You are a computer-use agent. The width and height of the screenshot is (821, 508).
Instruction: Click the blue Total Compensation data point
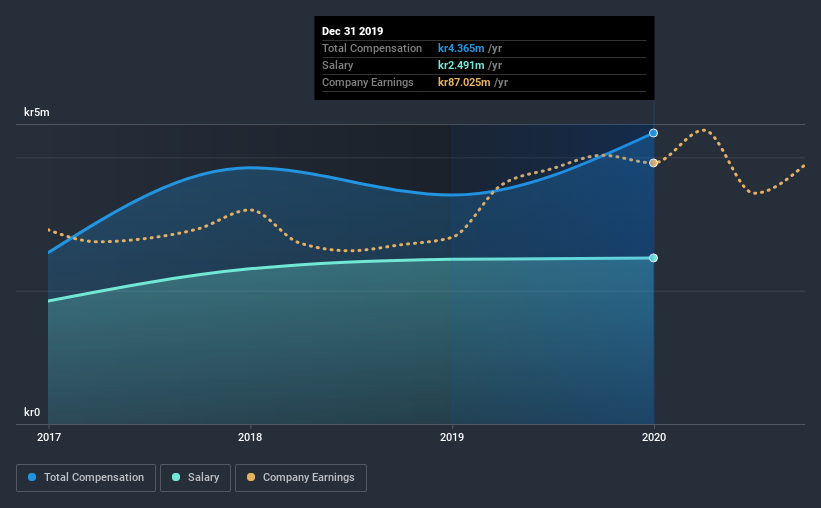point(653,133)
